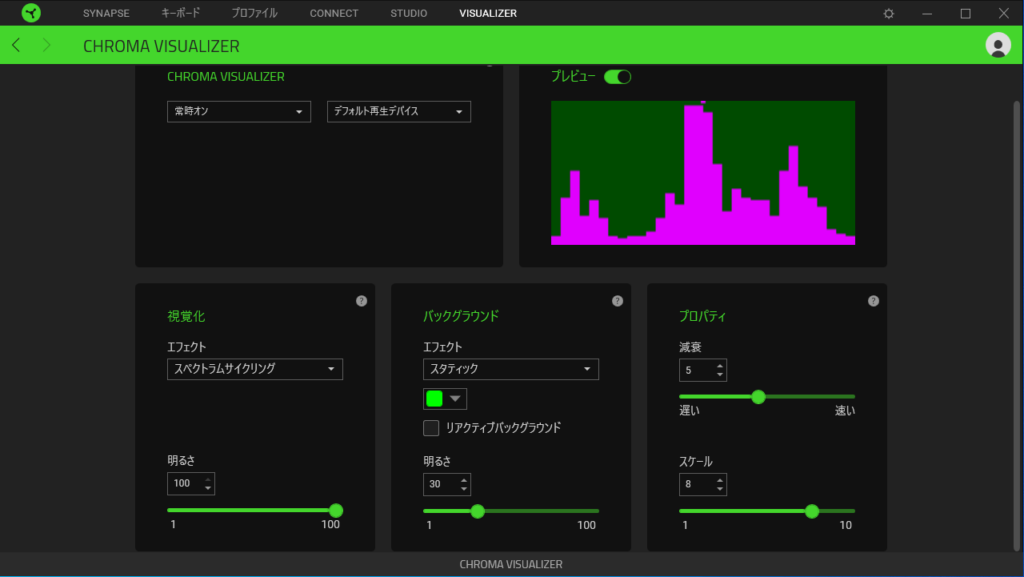
Task: Click the 減衰 slider handle
Action: (758, 396)
